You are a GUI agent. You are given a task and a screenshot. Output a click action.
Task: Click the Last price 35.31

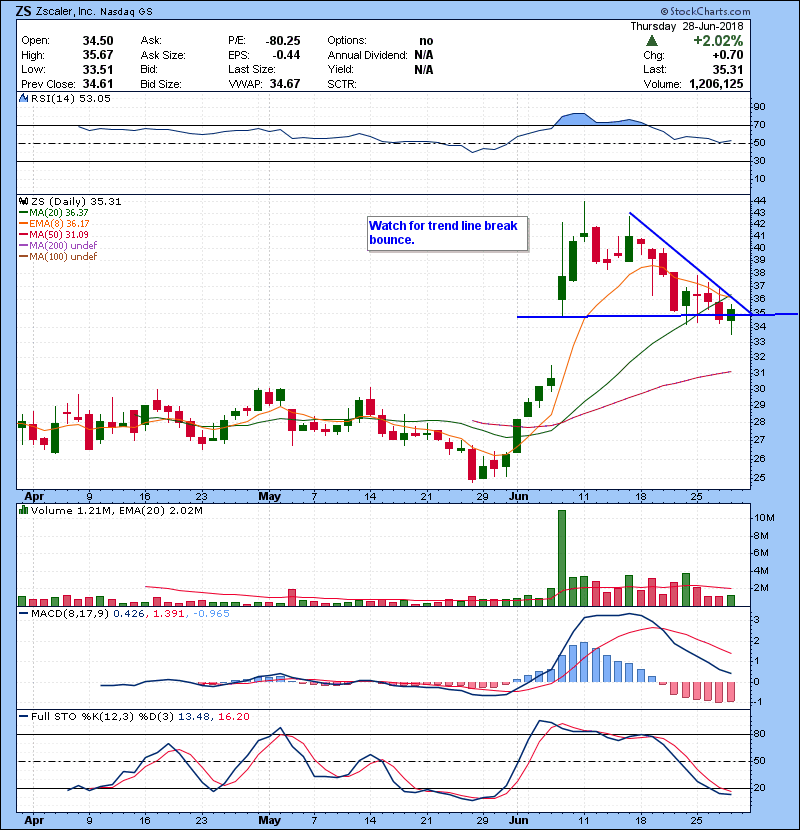click(727, 69)
